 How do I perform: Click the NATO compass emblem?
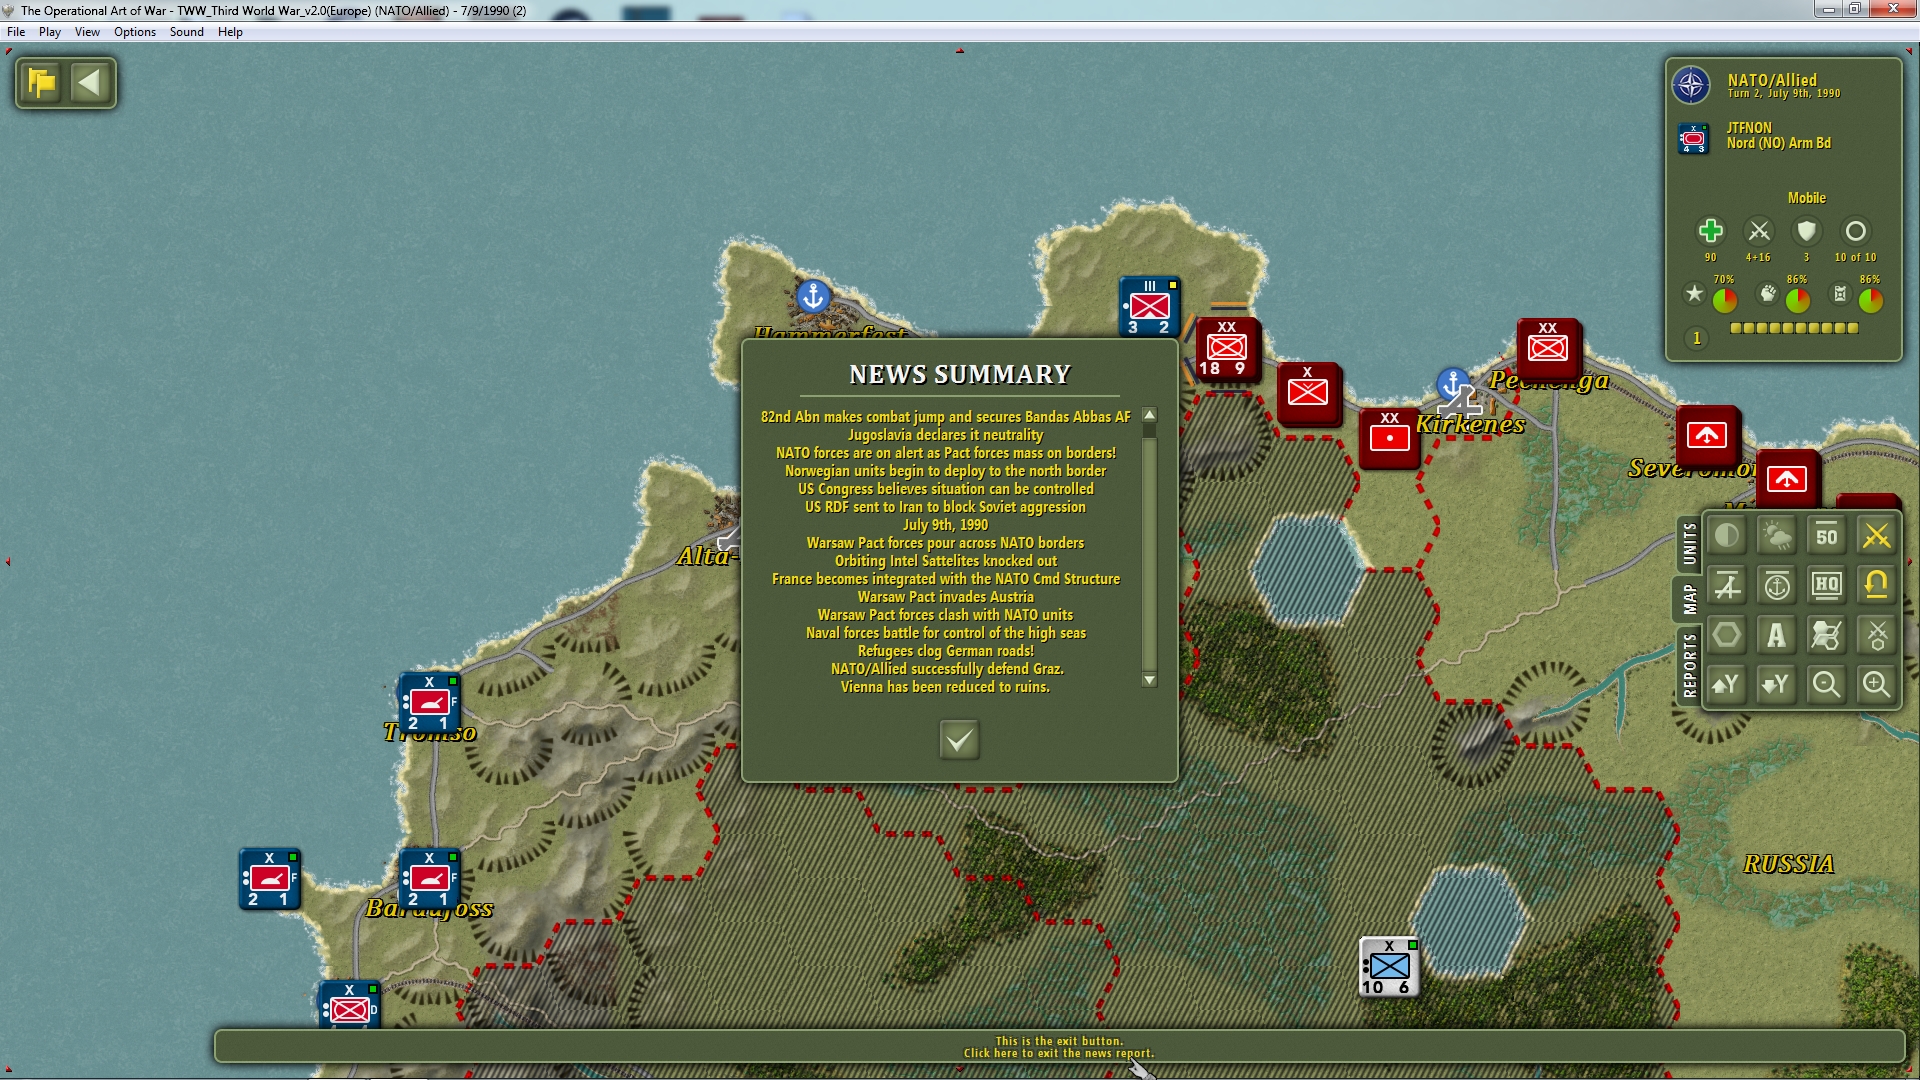click(x=1692, y=85)
